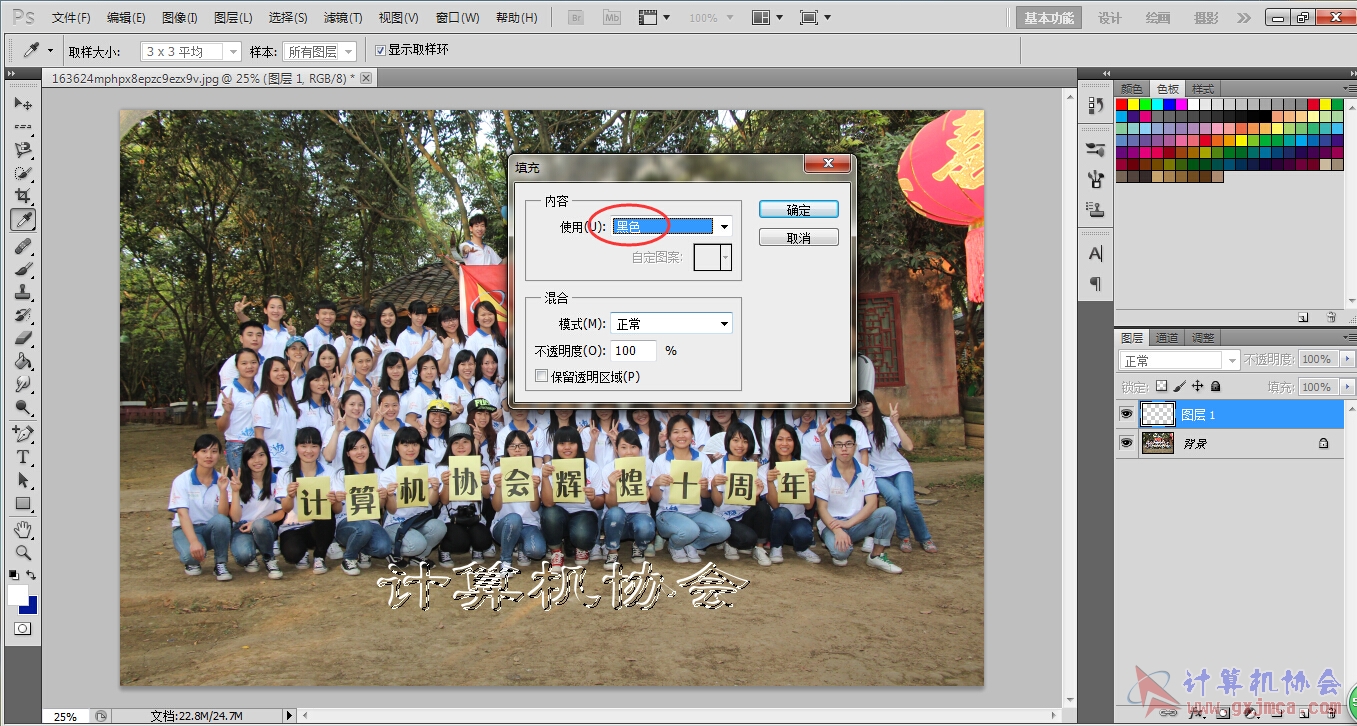This screenshot has height=726, width=1357.
Task: Open the Arrange Documents dropdown
Action: [x=768, y=18]
